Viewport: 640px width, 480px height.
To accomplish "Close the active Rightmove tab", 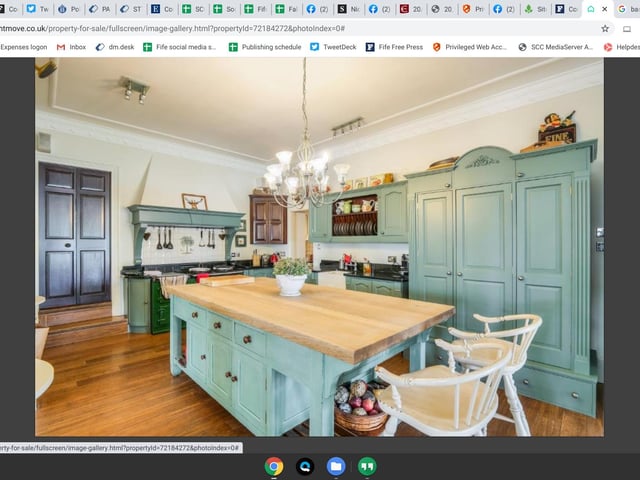I will [x=604, y=9].
